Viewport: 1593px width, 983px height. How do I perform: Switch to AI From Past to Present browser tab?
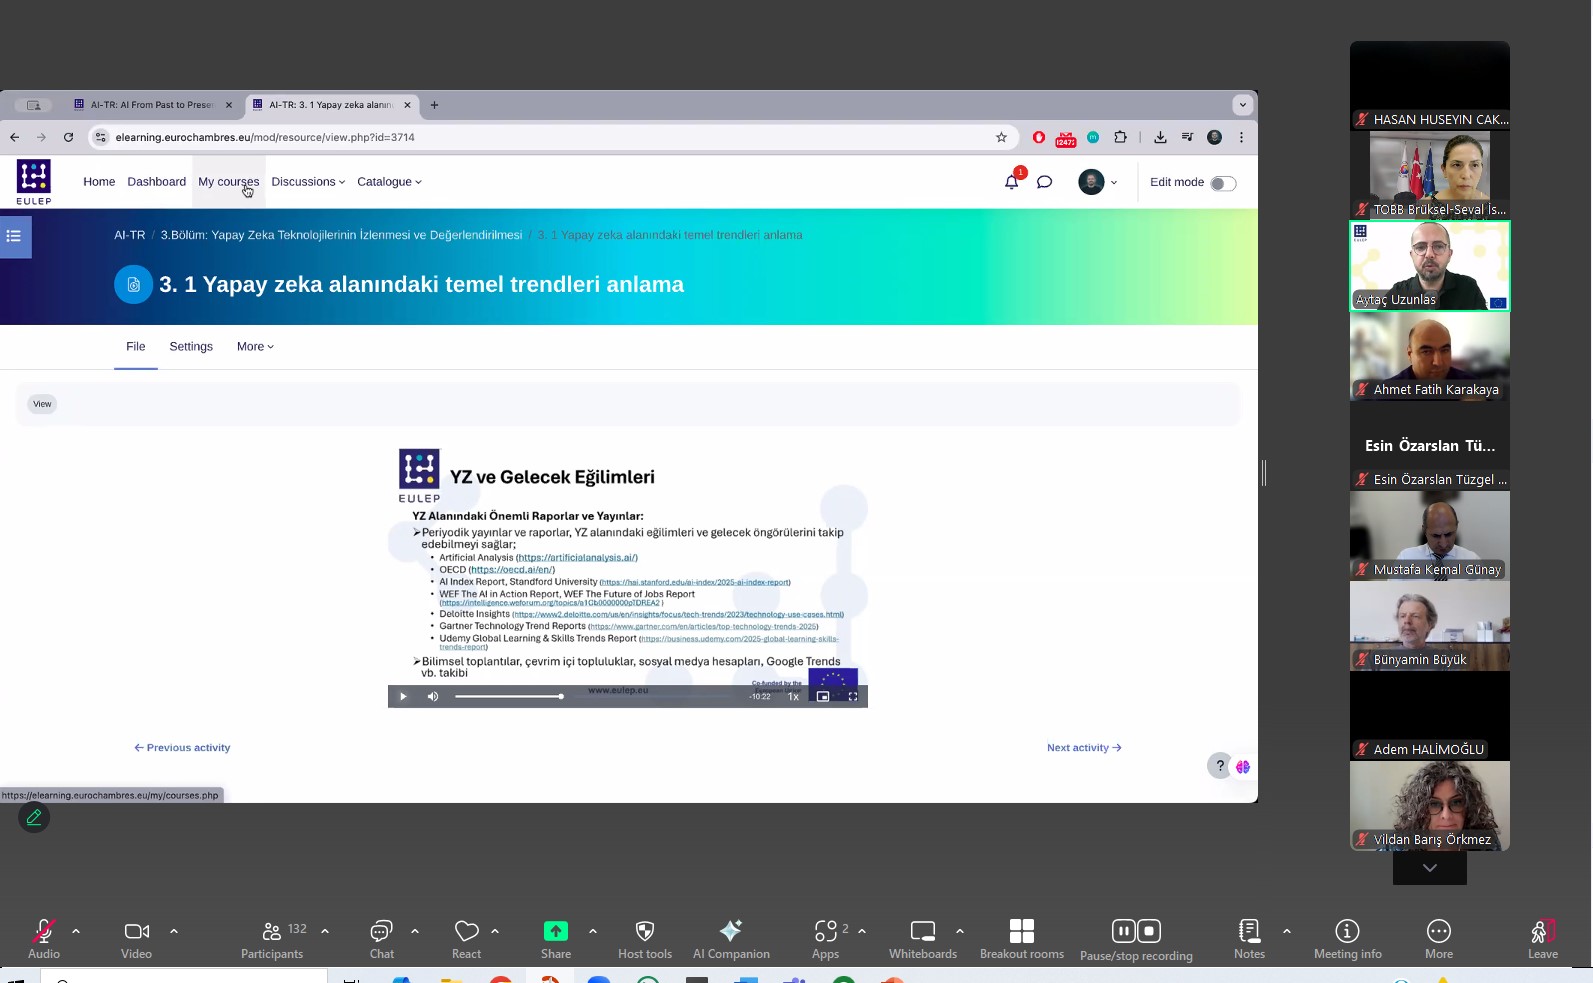[152, 105]
